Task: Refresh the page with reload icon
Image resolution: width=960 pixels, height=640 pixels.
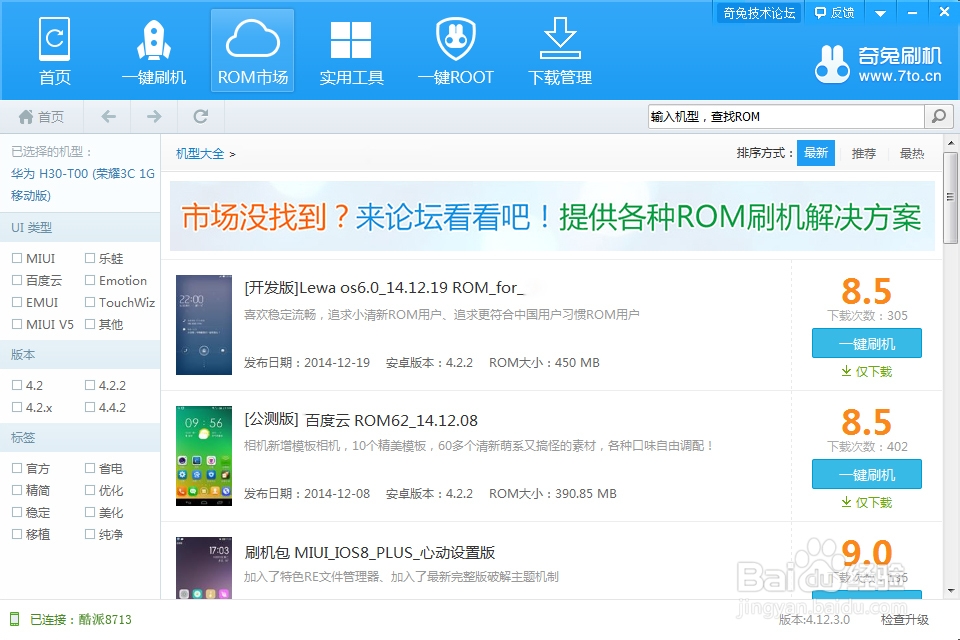Action: (201, 116)
